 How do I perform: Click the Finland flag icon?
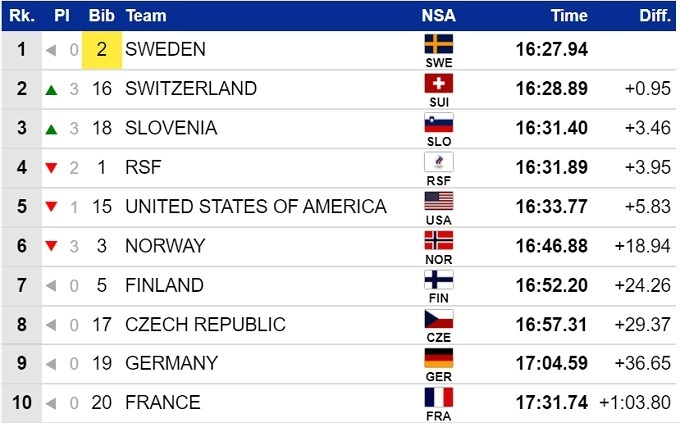pyautogui.click(x=438, y=279)
